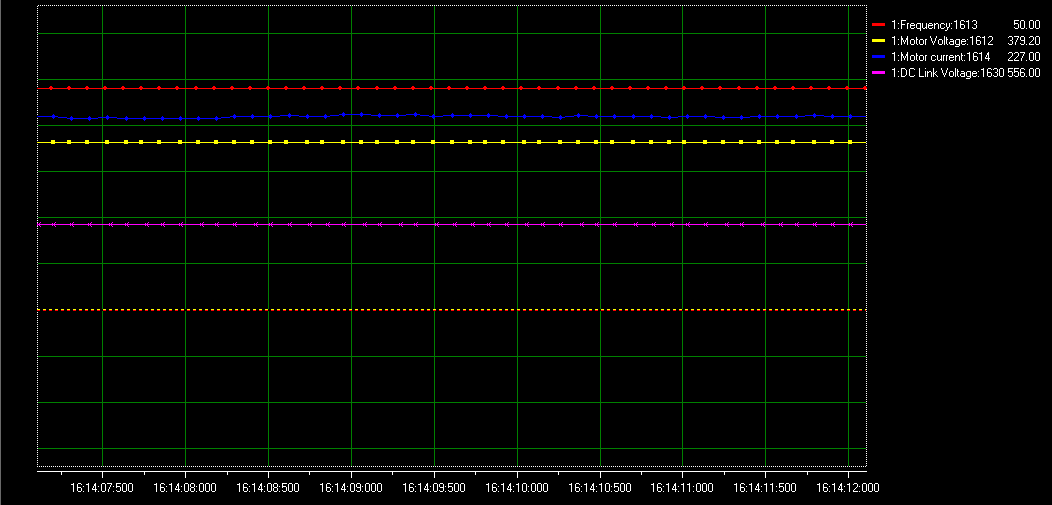The width and height of the screenshot is (1052, 505).
Task: Click the Motor current value 227.00
Action: click(1023, 58)
